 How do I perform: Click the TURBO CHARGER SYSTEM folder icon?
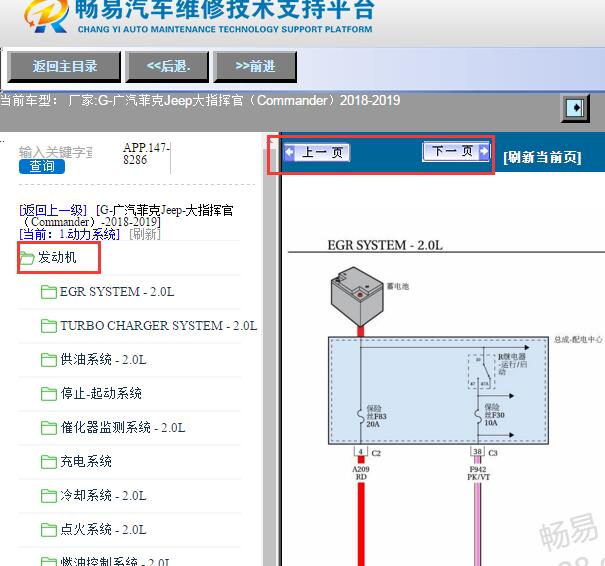tap(49, 326)
